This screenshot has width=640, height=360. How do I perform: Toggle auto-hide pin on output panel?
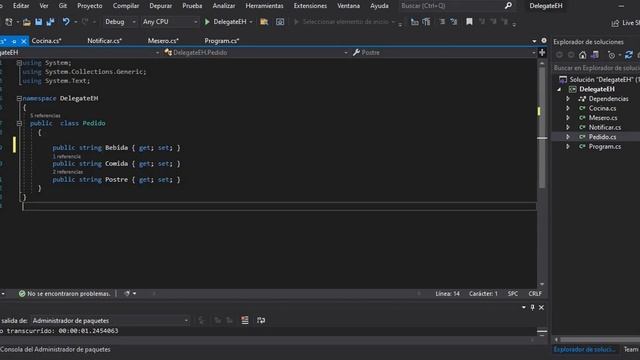pyautogui.click(x=532, y=307)
